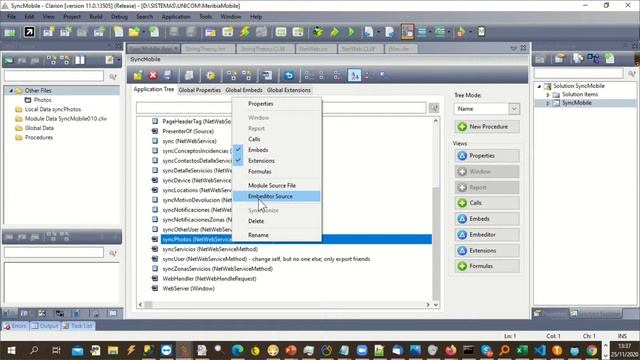This screenshot has height=360, width=640.
Task: Select Formulas in the context menu
Action: (260, 171)
